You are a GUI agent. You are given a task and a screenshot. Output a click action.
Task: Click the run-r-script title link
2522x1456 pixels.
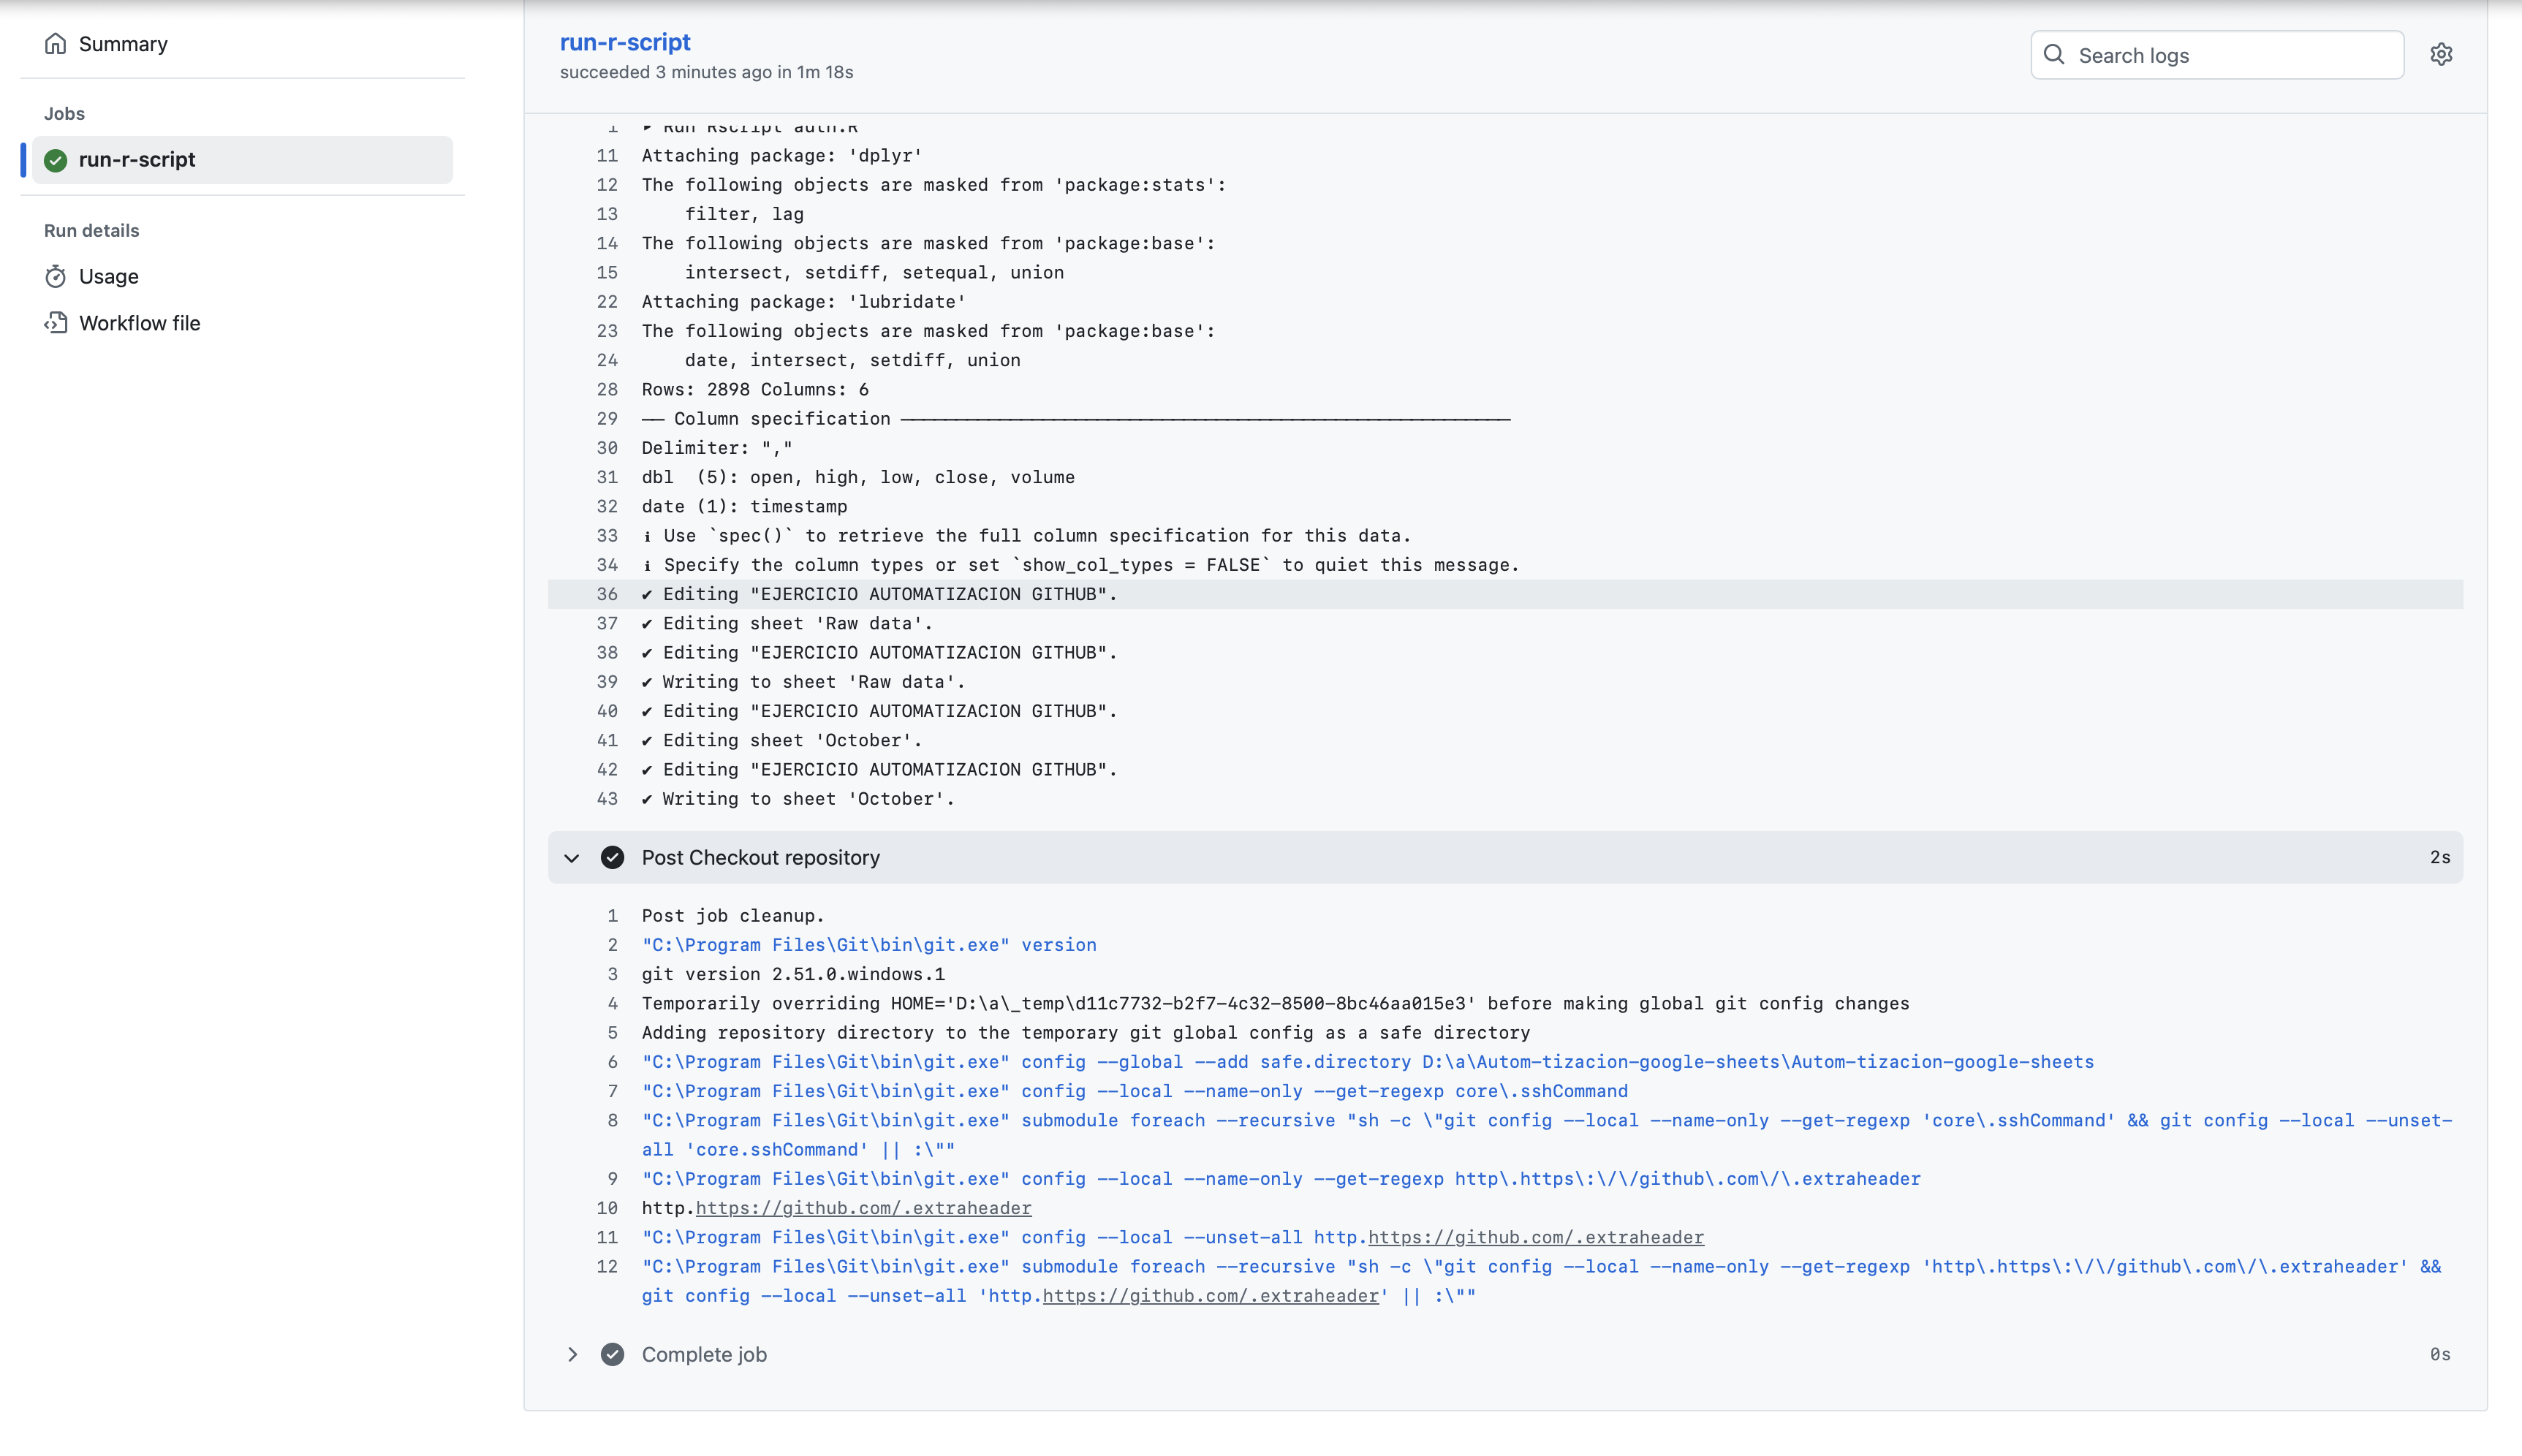(x=625, y=42)
